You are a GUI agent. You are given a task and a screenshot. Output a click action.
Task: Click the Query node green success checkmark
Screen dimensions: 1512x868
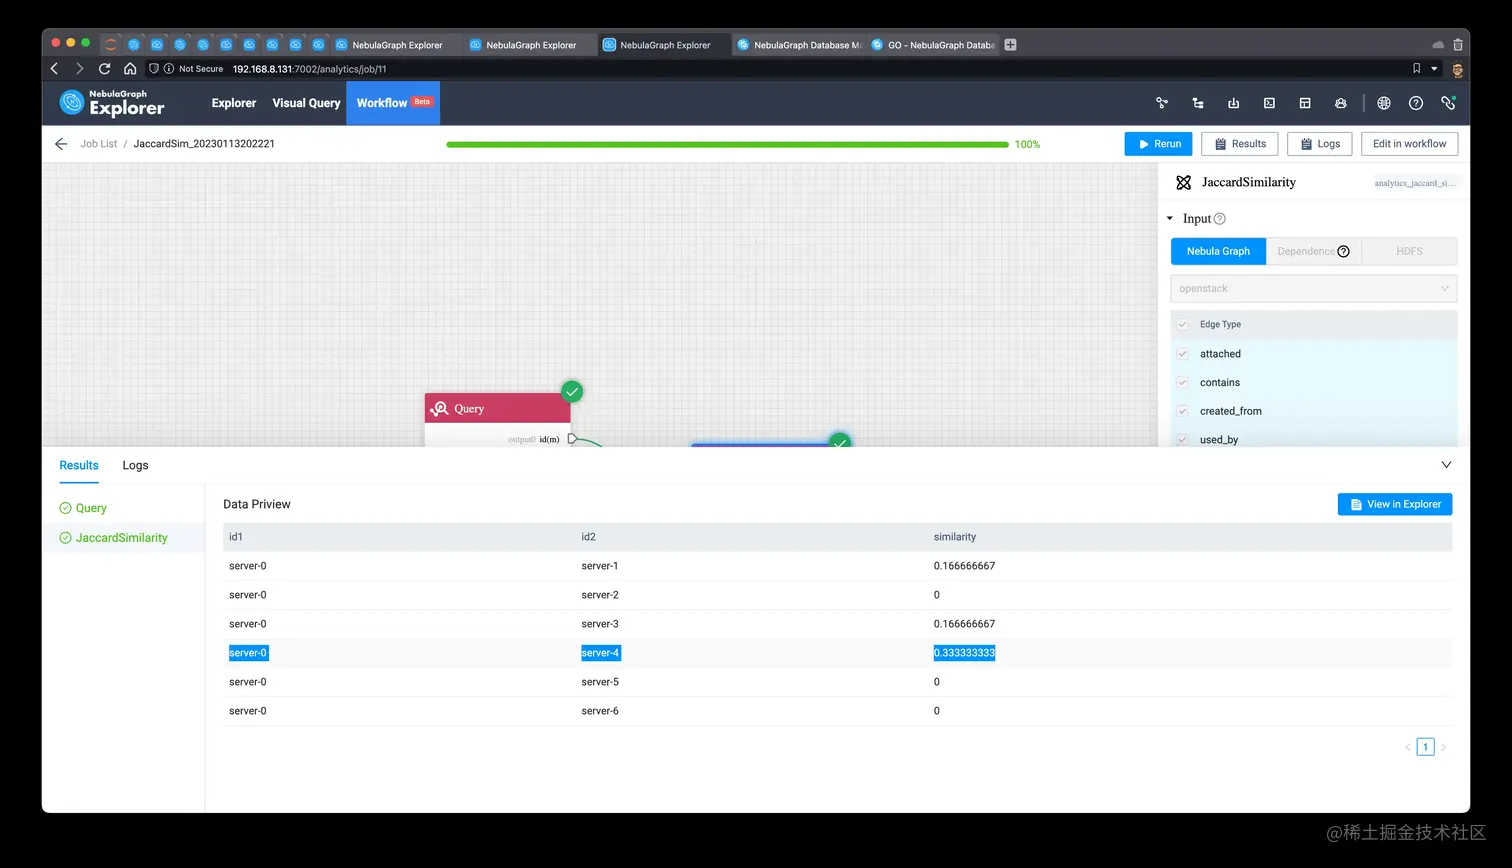(x=572, y=391)
